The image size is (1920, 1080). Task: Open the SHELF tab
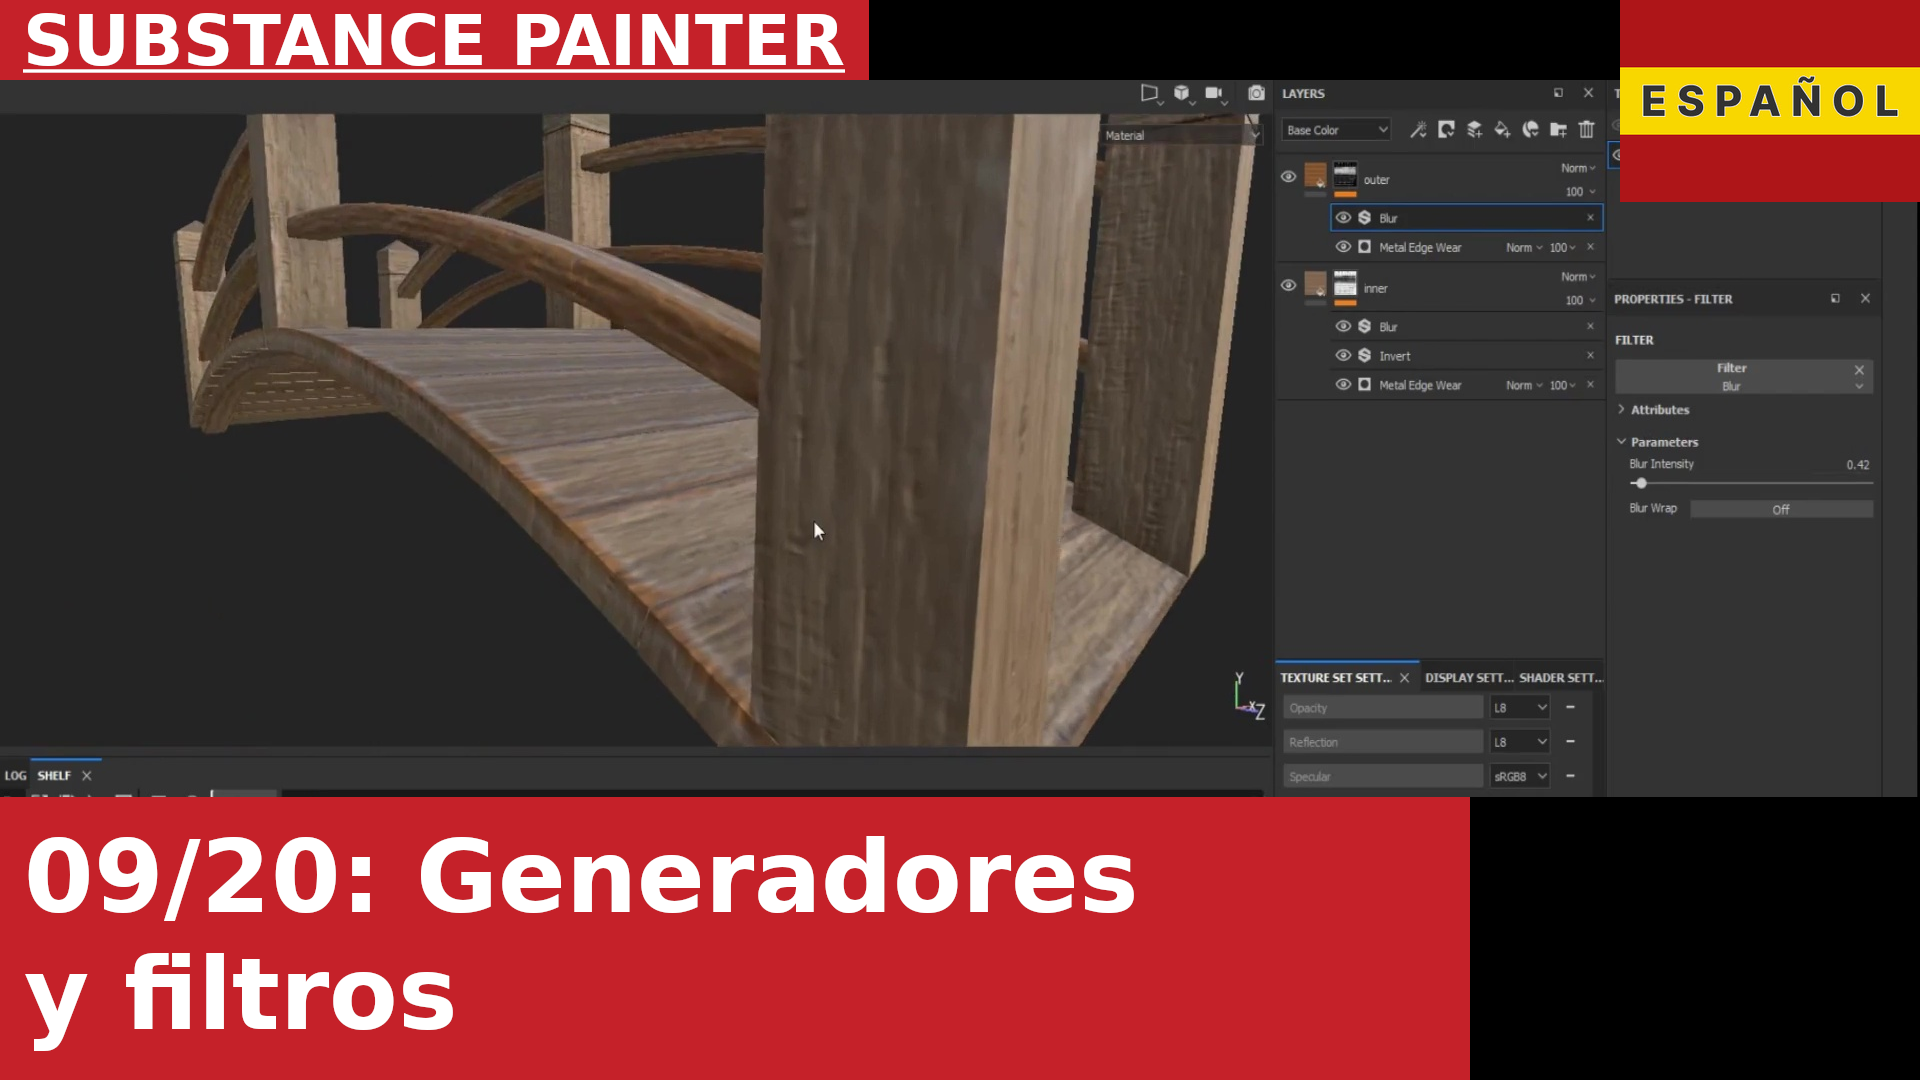[54, 775]
